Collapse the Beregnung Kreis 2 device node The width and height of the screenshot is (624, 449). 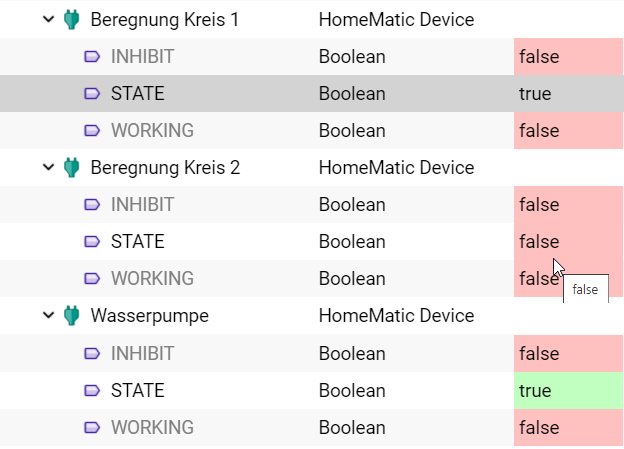(48, 167)
